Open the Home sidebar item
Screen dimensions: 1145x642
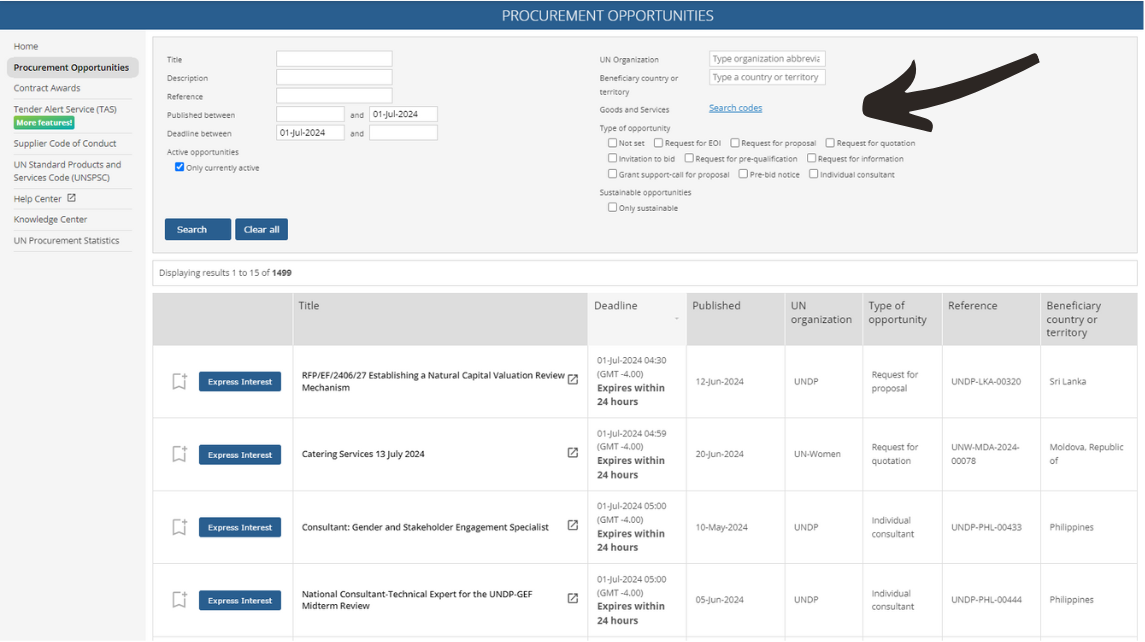[x=26, y=46]
